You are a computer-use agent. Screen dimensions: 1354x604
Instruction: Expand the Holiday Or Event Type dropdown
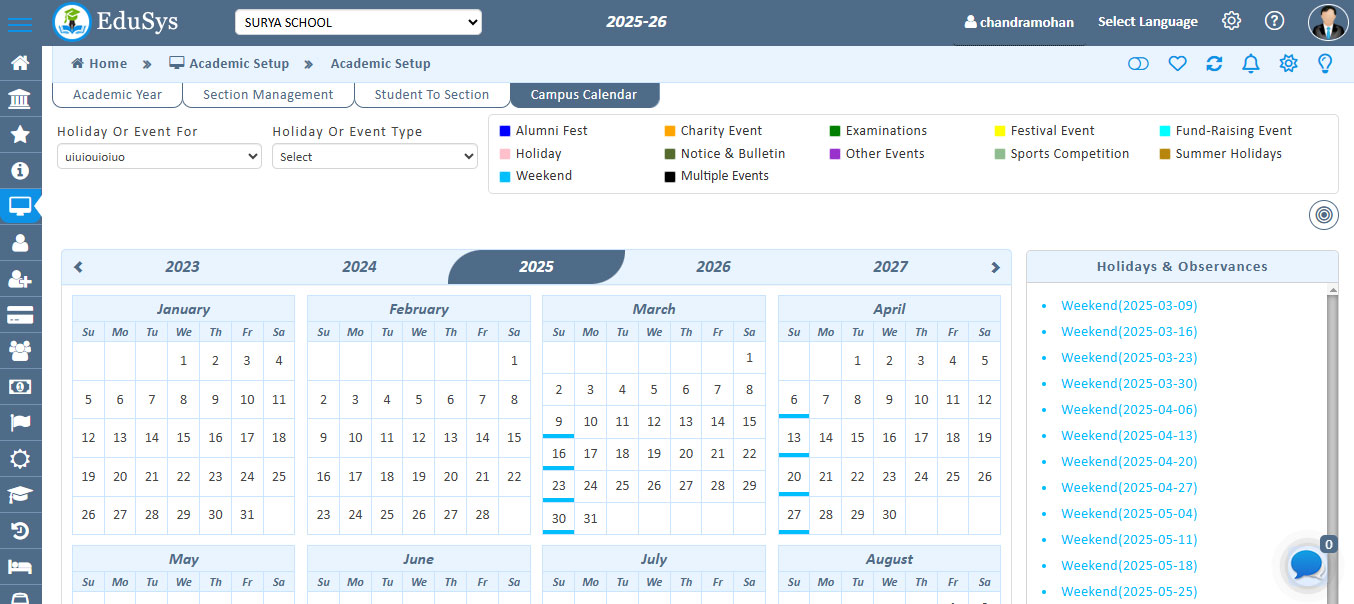(374, 157)
